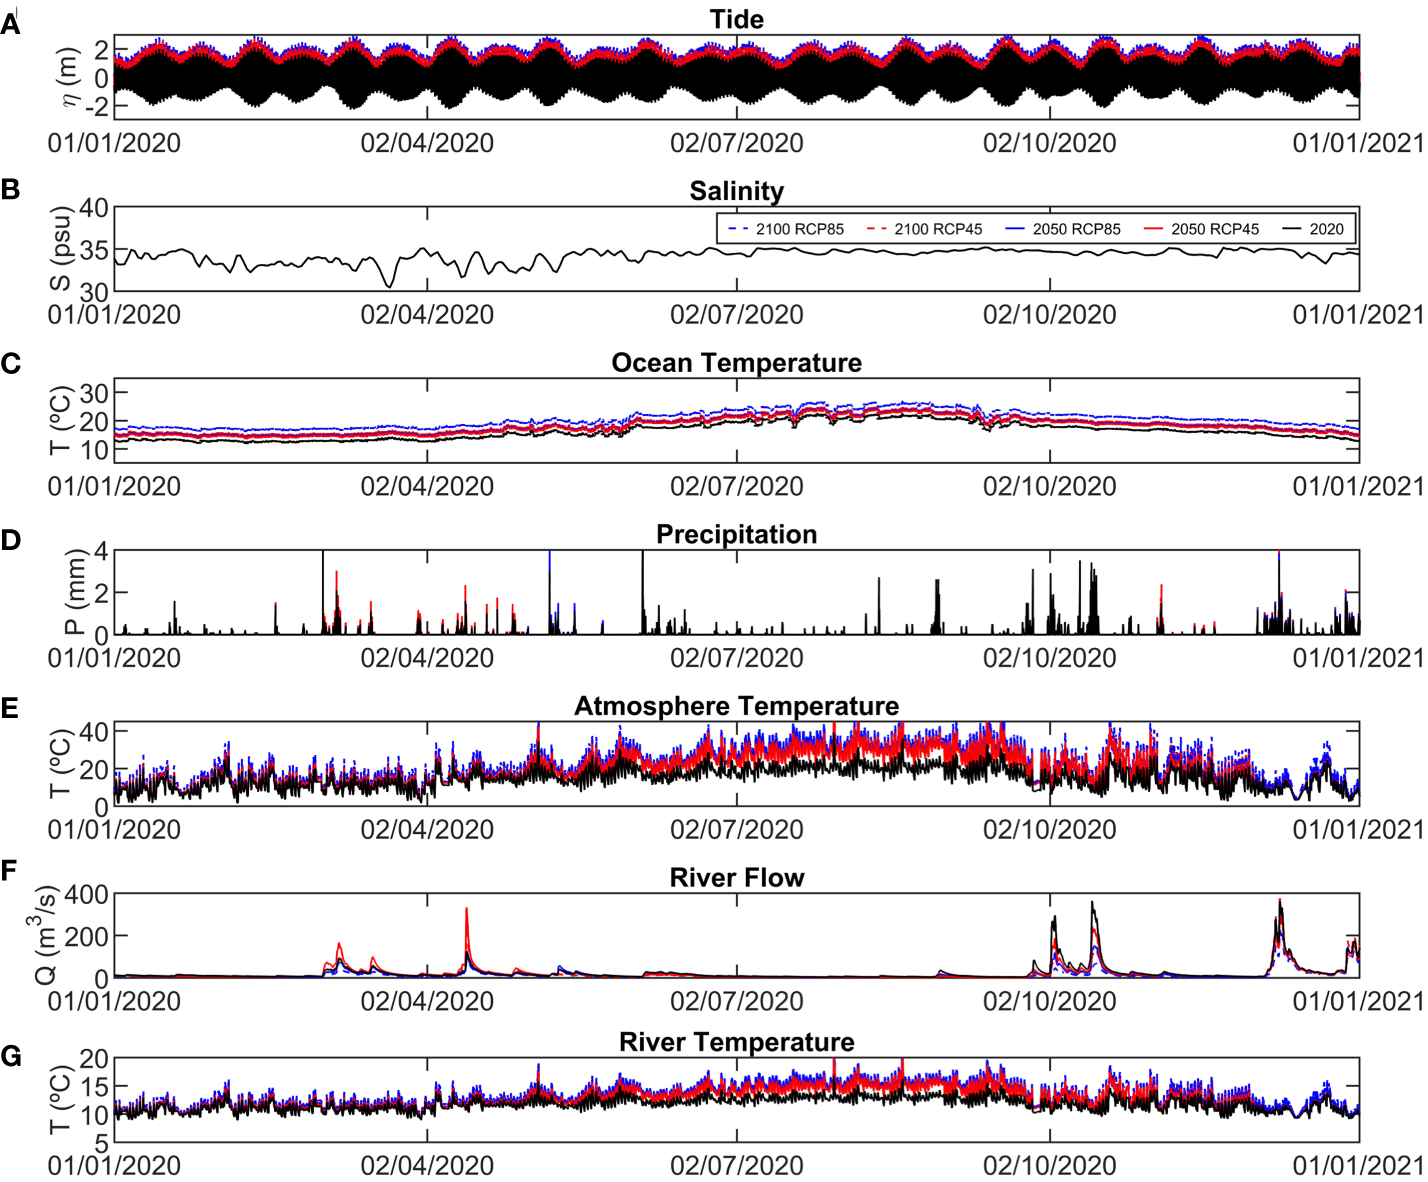Click the Ocean Temperature heading
Image resolution: width=1428 pixels, height=1182 pixels.
[736, 363]
